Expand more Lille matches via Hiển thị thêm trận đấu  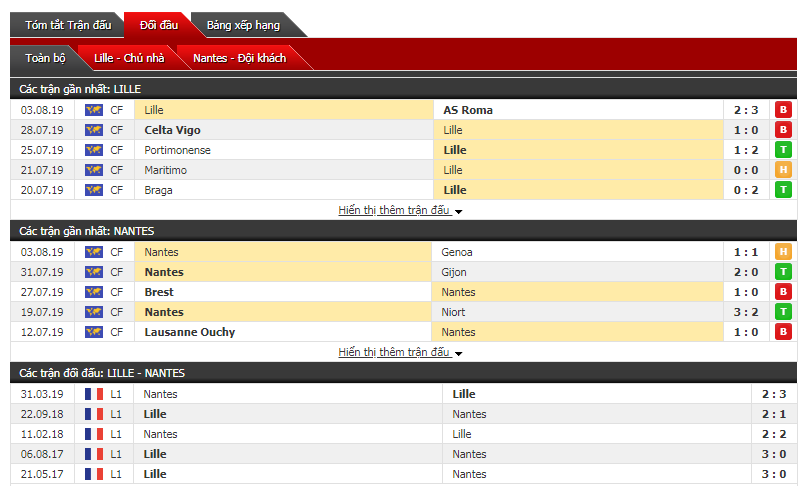click(400, 210)
